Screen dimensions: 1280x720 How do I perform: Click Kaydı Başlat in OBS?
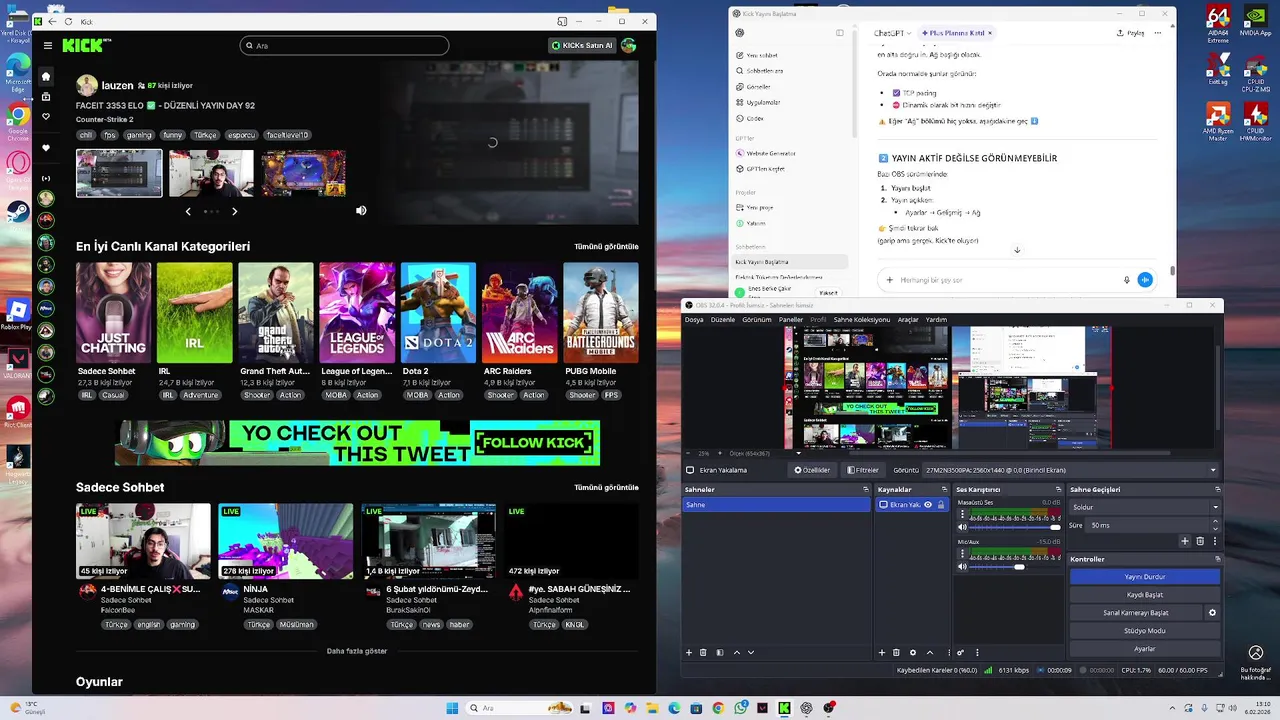pos(1145,595)
